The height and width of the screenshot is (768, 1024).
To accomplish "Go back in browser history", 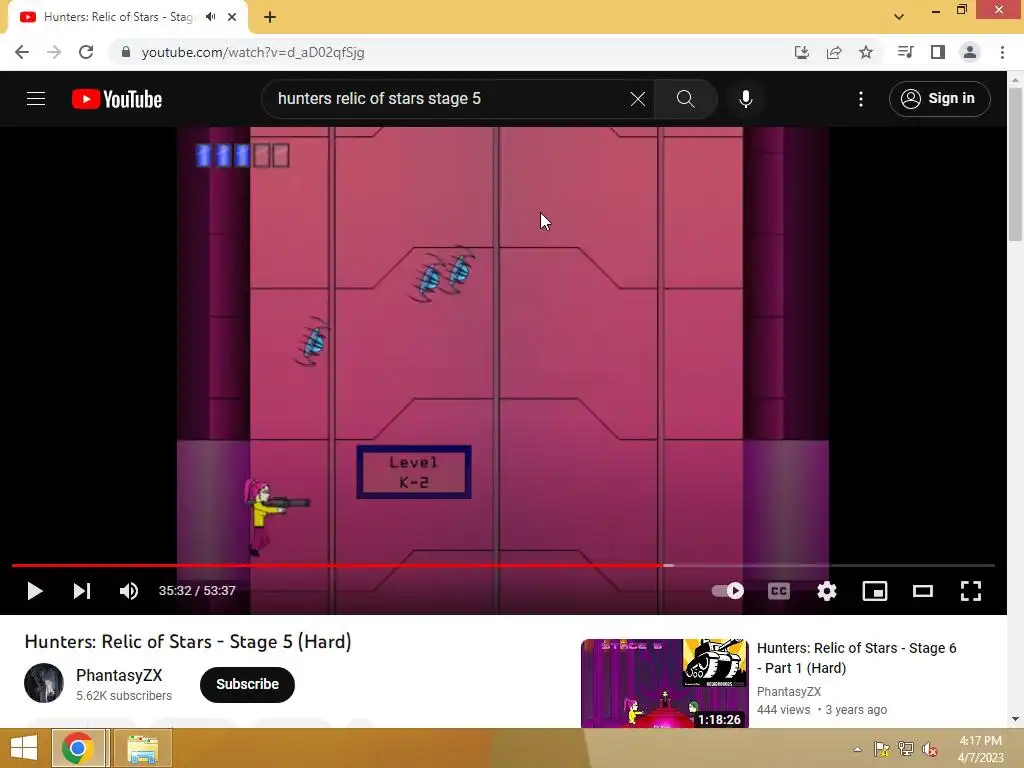I will 22,52.
